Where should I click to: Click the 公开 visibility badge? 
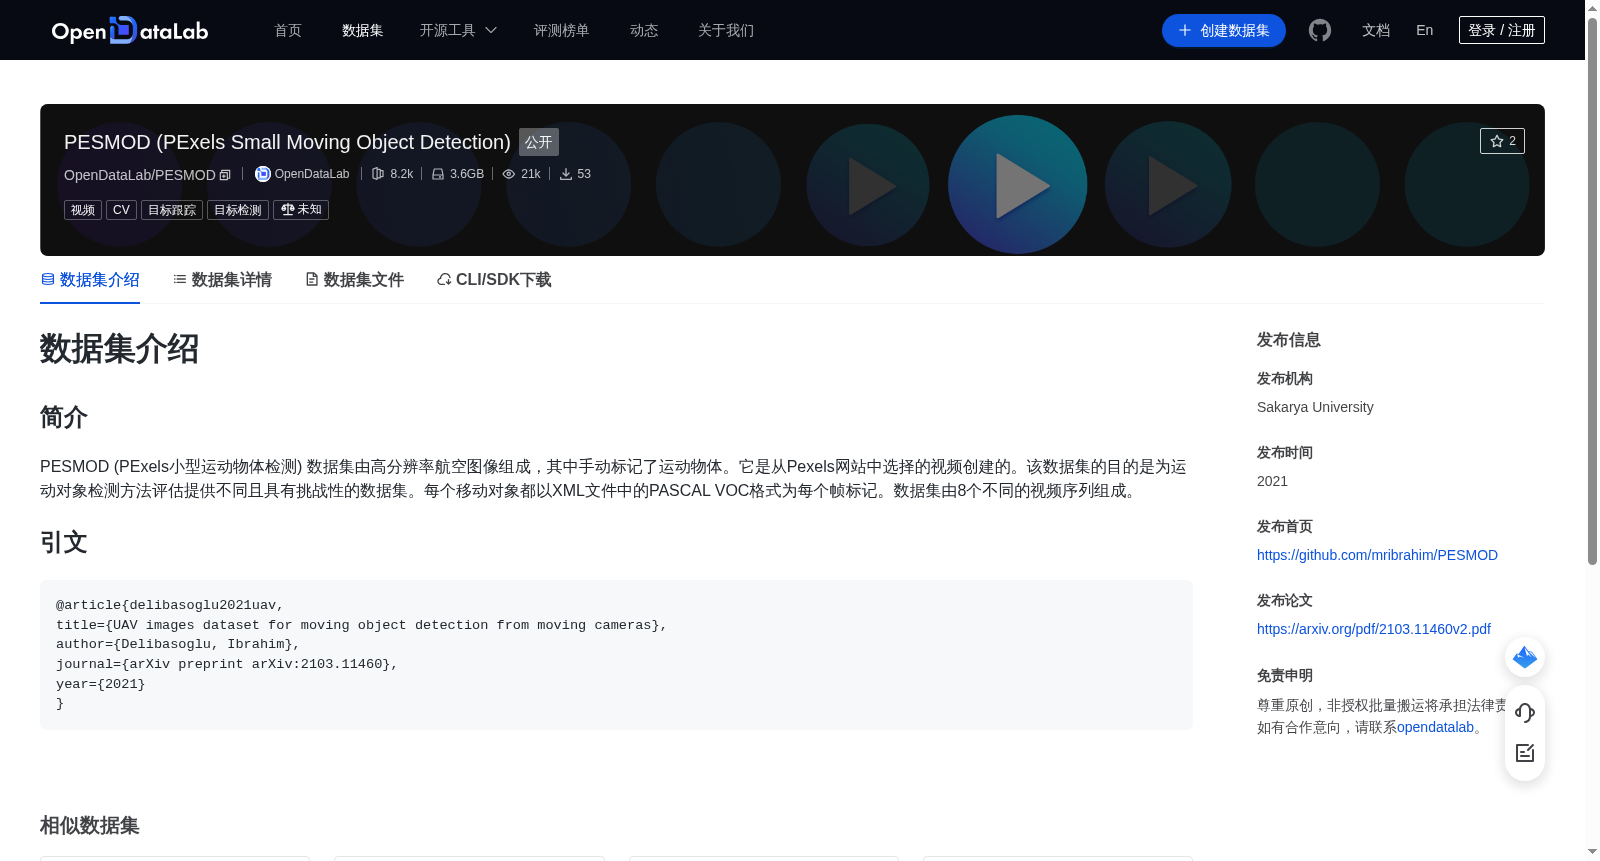click(539, 142)
